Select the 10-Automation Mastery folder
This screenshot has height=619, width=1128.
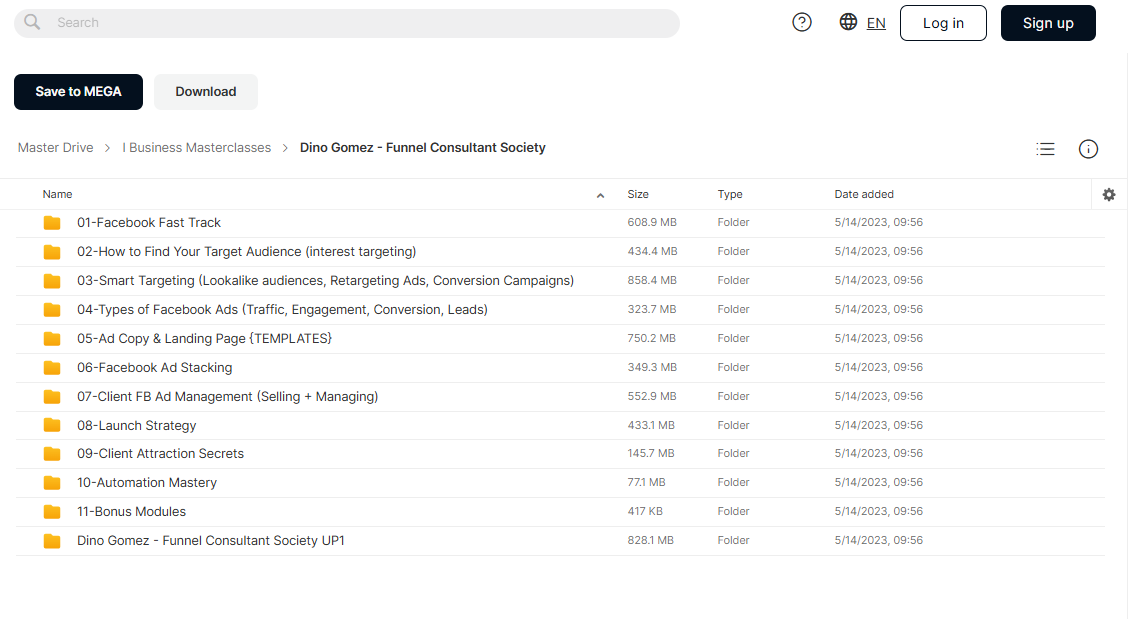[147, 482]
